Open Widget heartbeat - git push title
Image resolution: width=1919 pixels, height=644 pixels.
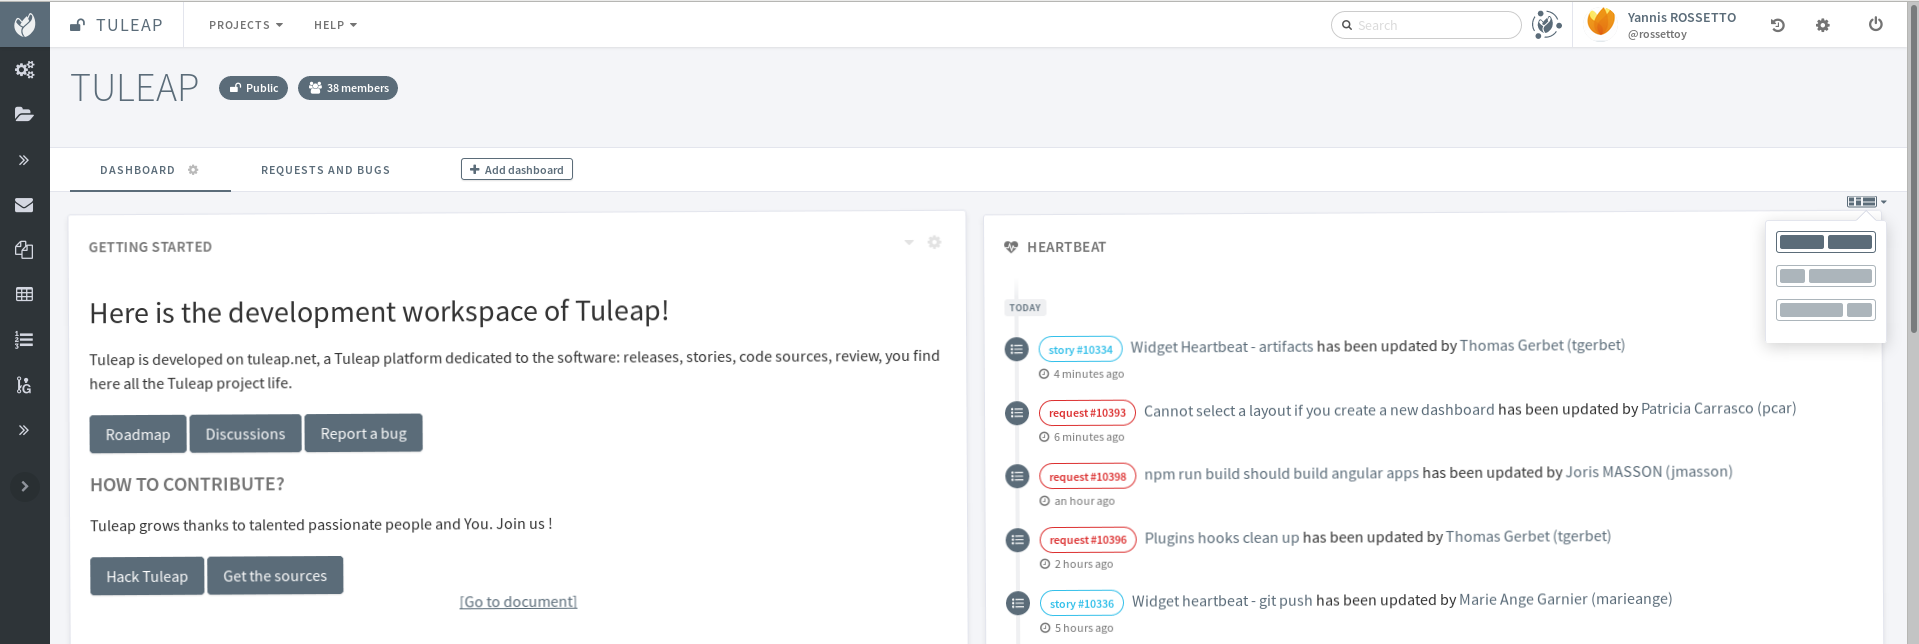click(x=1222, y=601)
